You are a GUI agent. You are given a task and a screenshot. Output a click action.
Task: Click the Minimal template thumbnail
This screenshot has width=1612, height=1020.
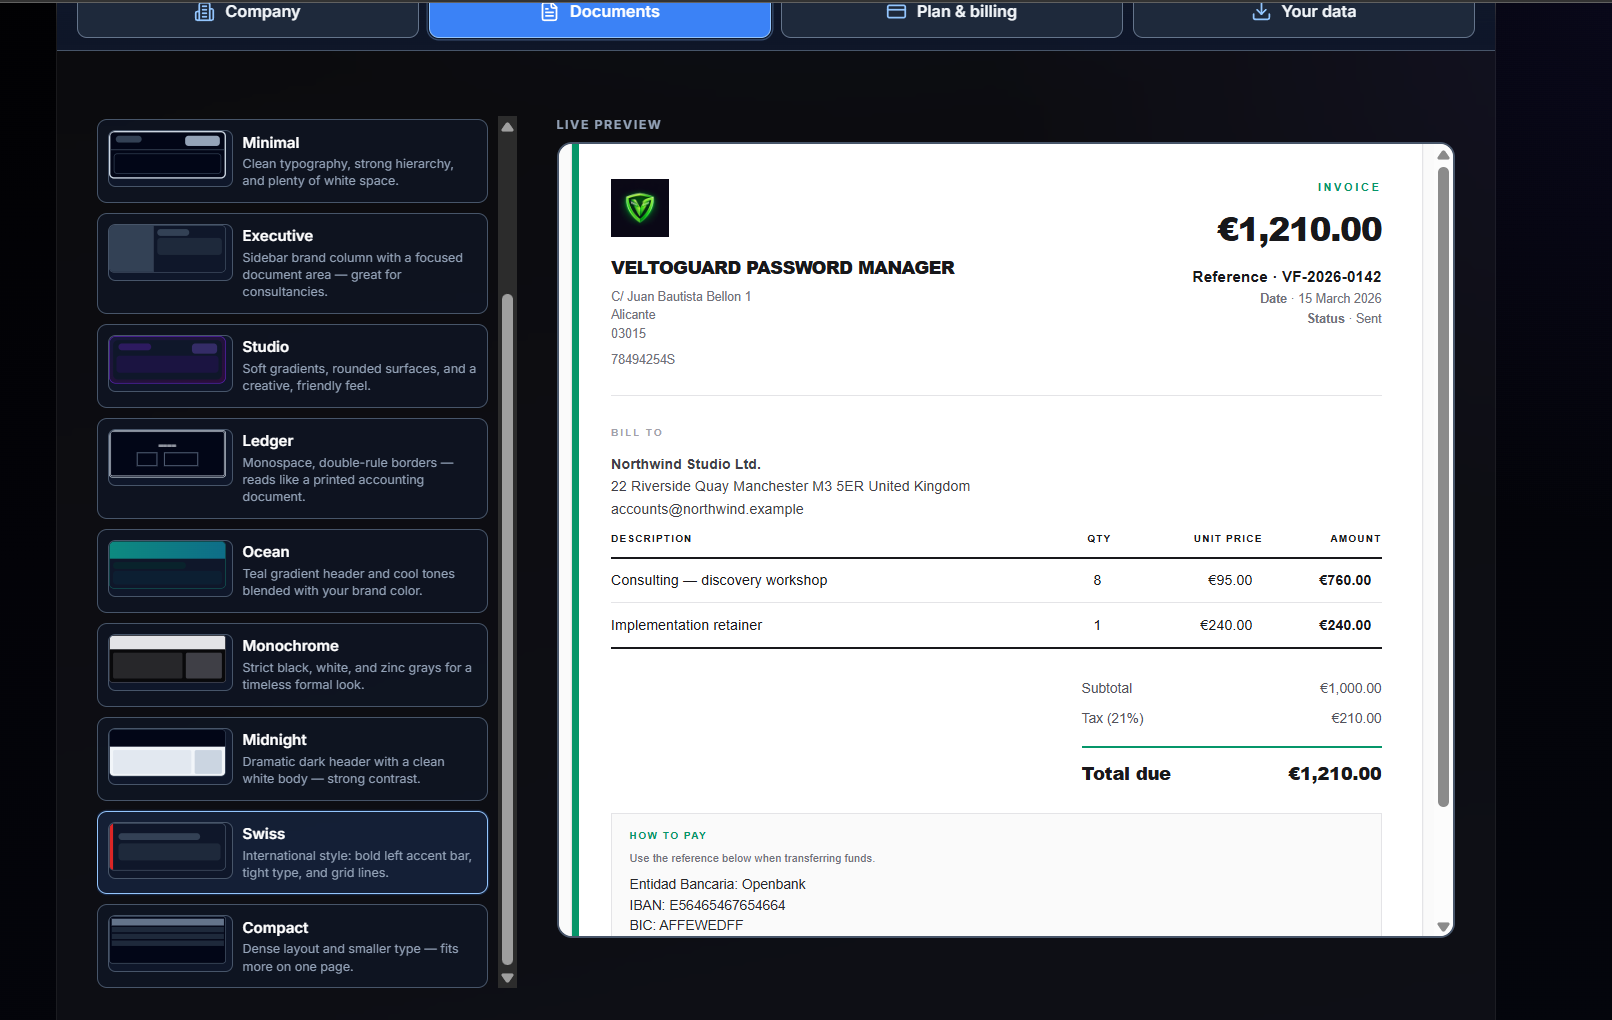tap(170, 158)
